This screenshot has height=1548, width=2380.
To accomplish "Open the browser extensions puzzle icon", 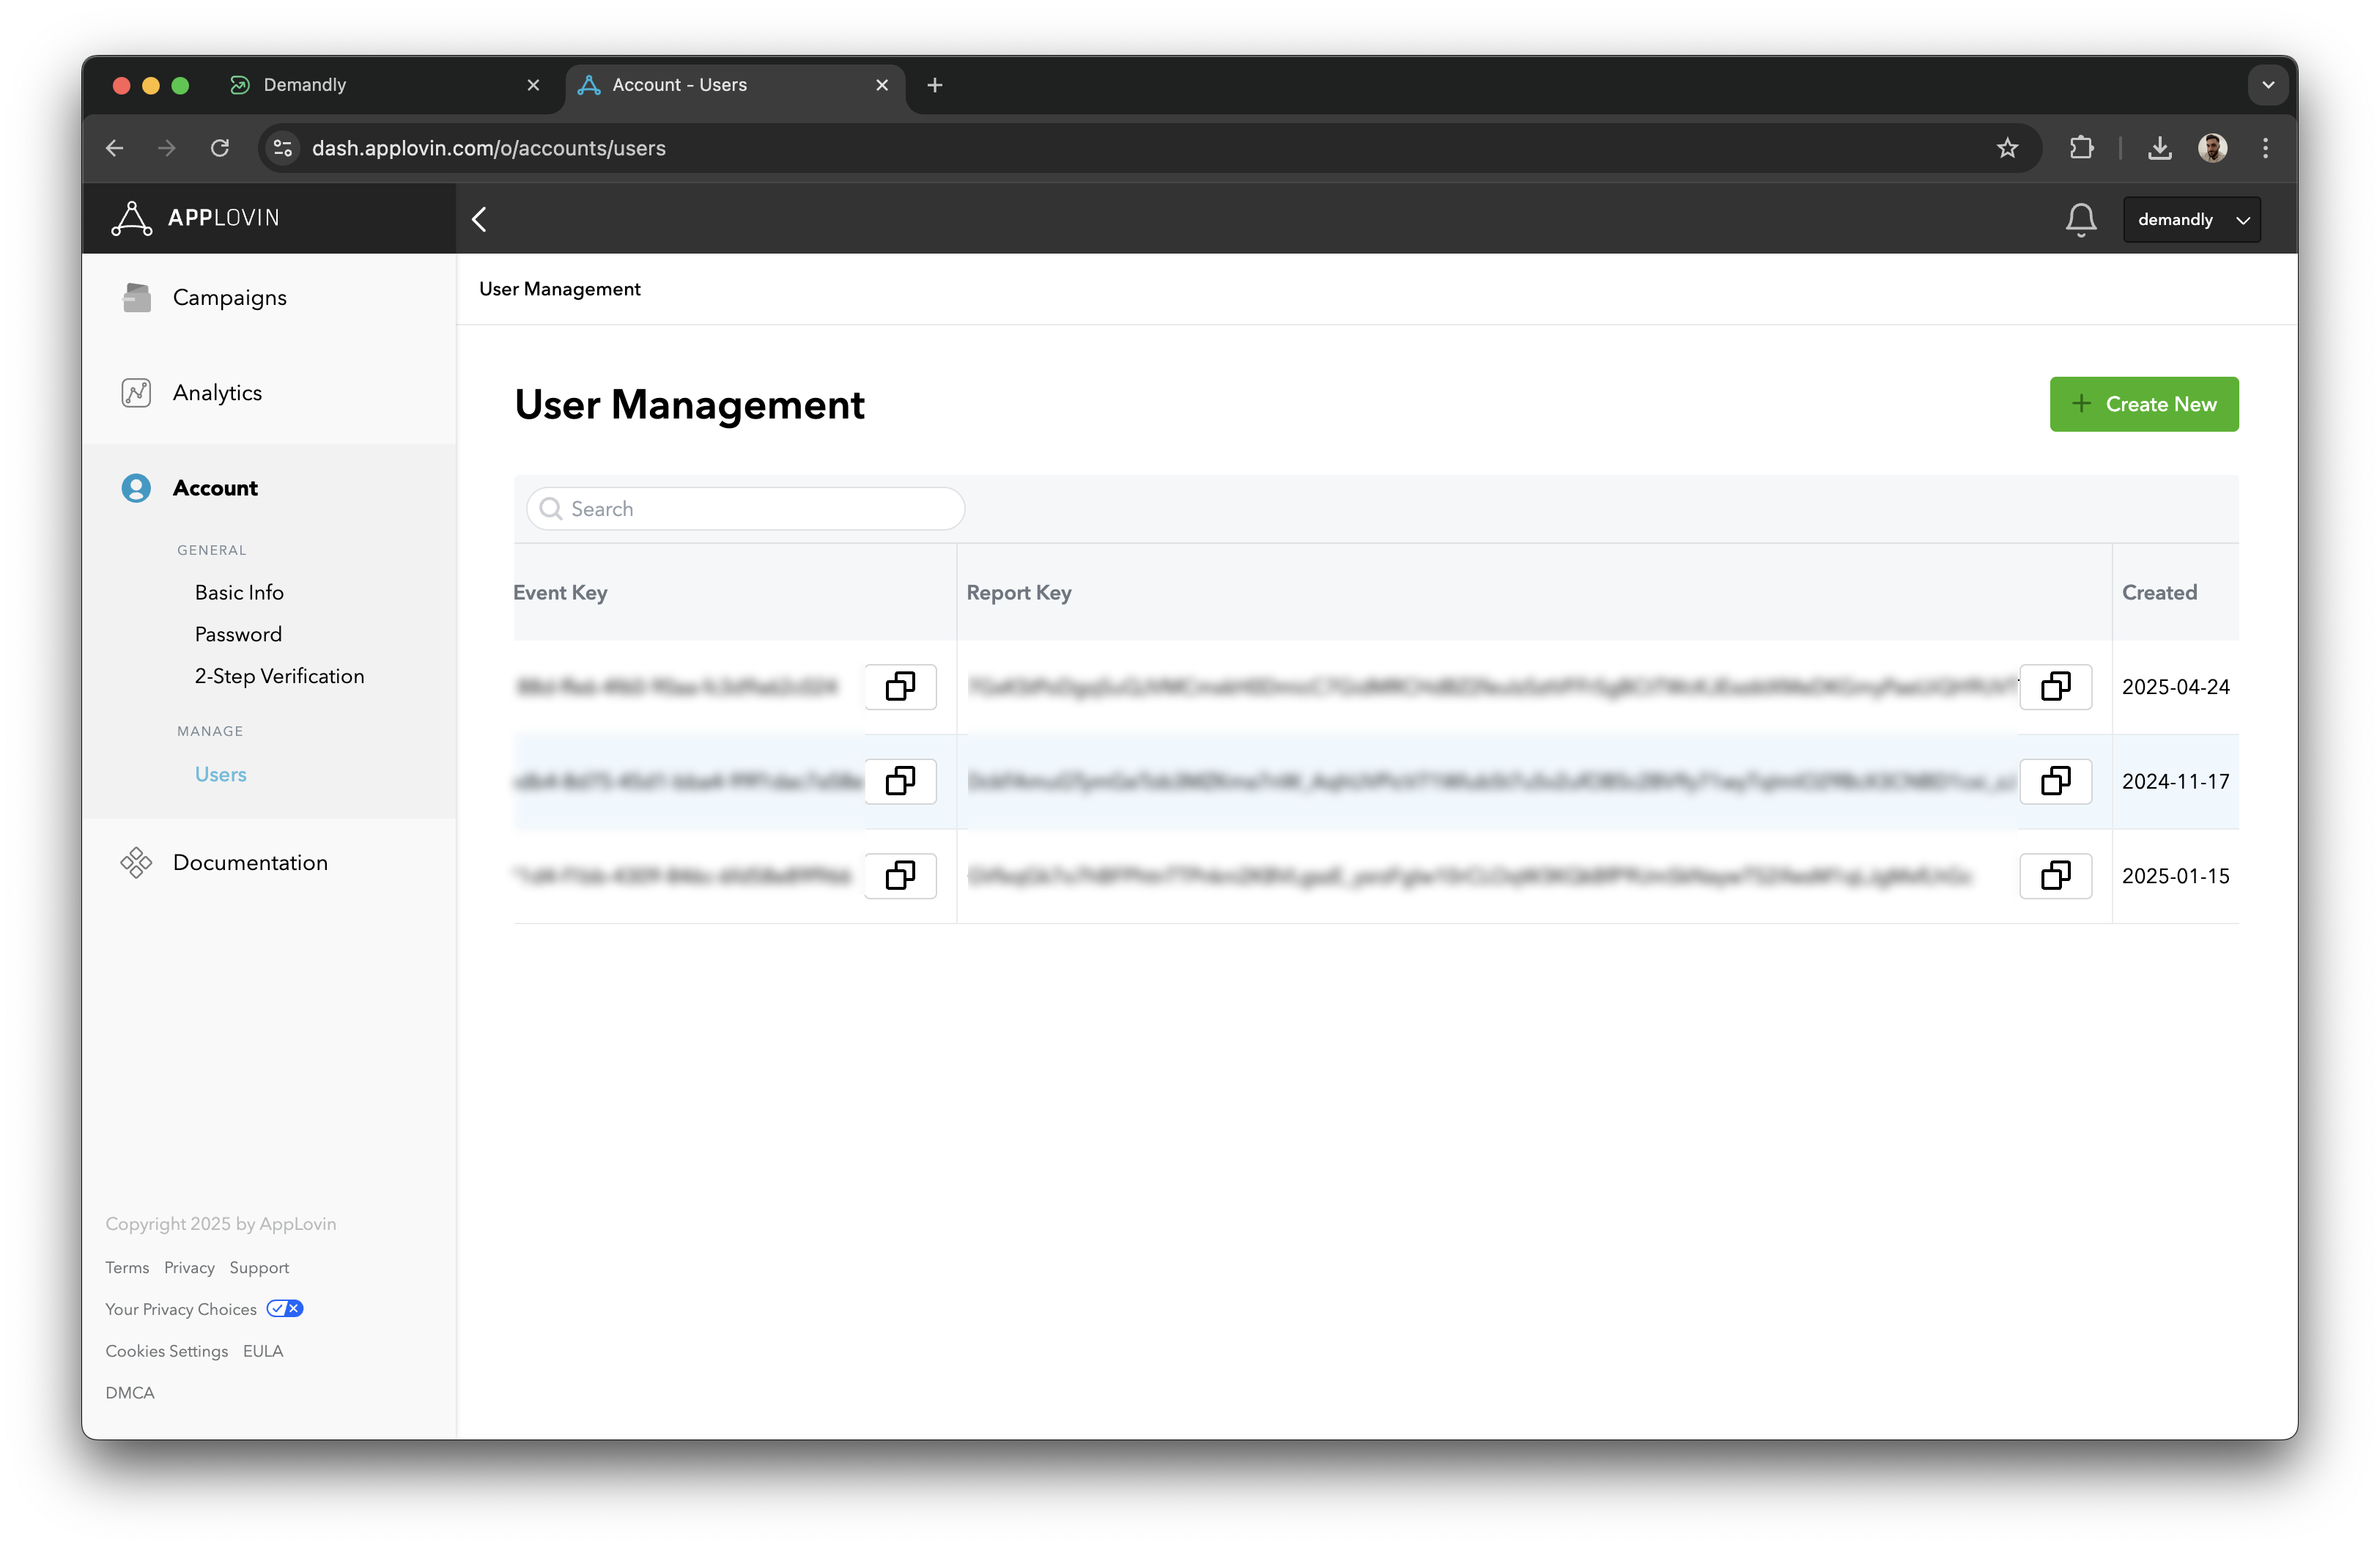I will (2081, 148).
